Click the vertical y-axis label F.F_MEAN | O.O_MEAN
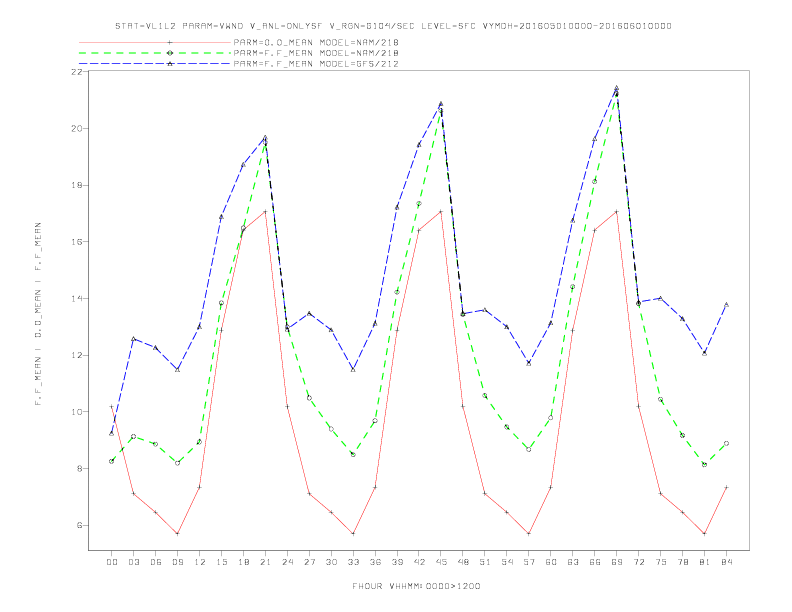The image size is (792, 612). tap(38, 314)
